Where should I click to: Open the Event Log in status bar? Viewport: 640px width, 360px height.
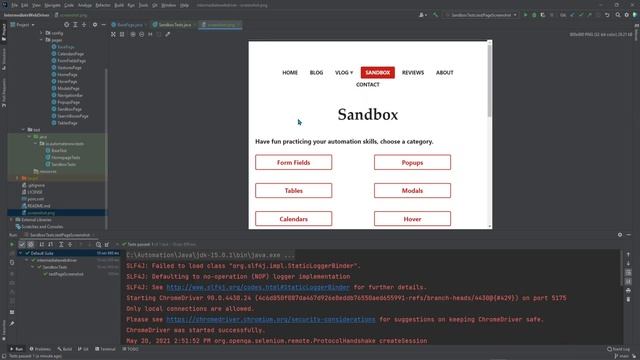tap(618, 349)
